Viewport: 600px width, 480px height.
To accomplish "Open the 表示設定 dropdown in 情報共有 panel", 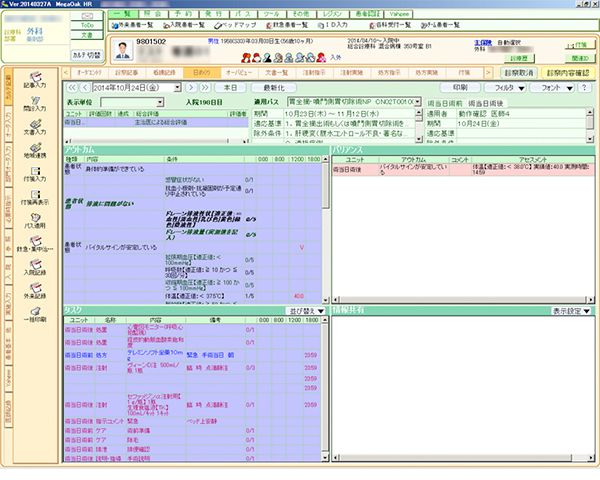I will (571, 311).
